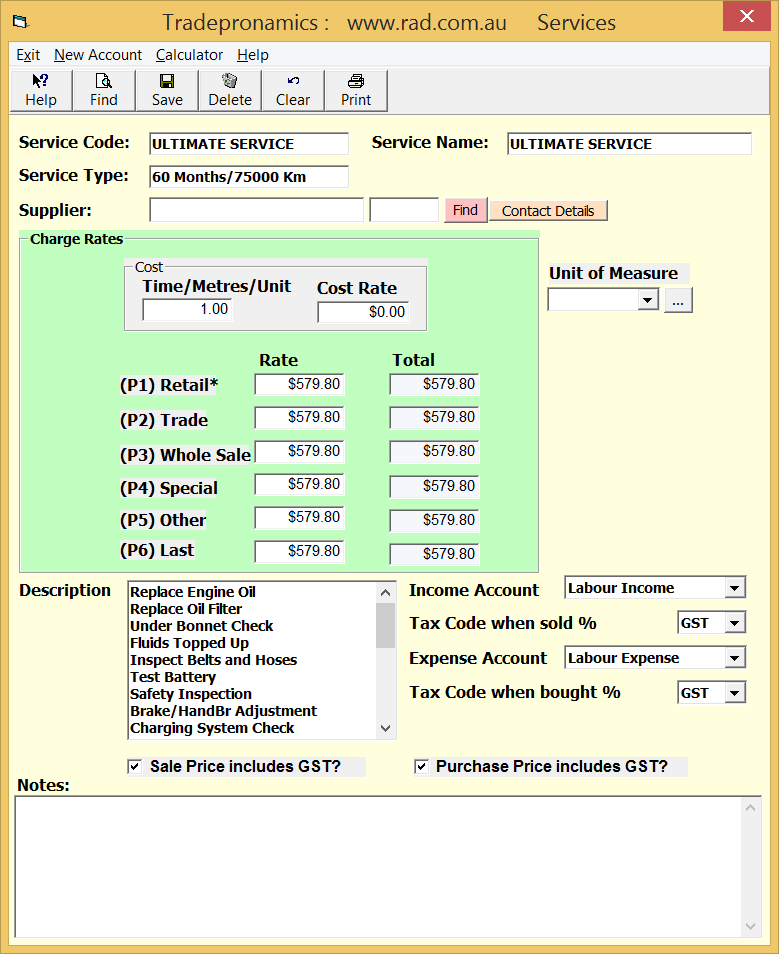
Task: Select 'Charging System Check' description line
Action: [x=212, y=728]
